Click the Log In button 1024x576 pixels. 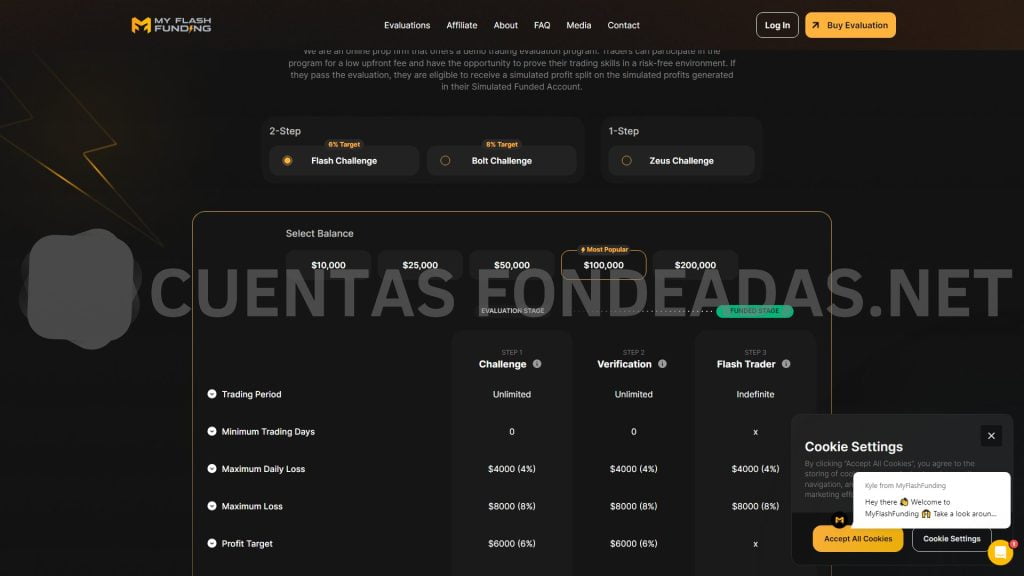(x=777, y=25)
